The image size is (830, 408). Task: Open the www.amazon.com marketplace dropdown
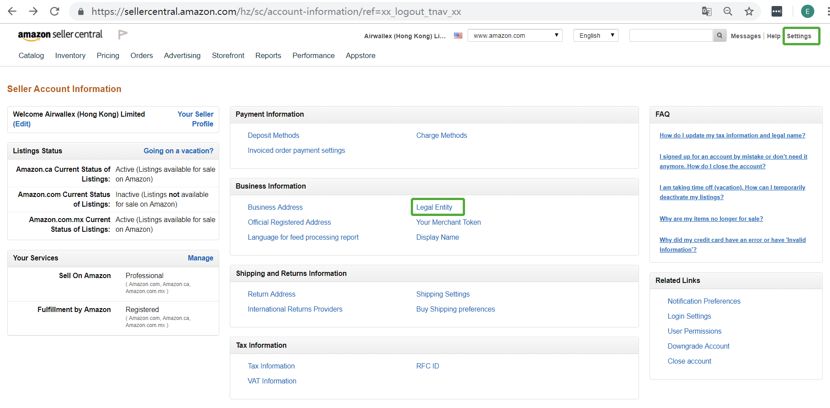tap(515, 36)
